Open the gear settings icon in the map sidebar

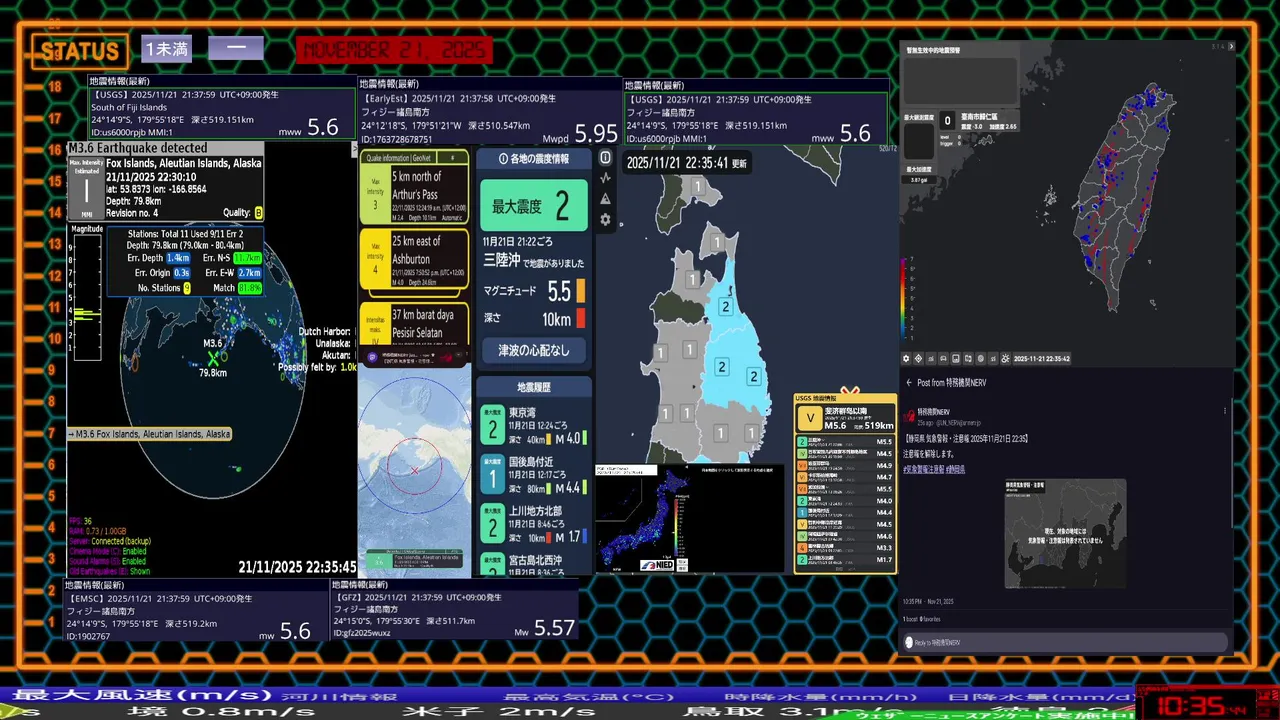[x=605, y=219]
